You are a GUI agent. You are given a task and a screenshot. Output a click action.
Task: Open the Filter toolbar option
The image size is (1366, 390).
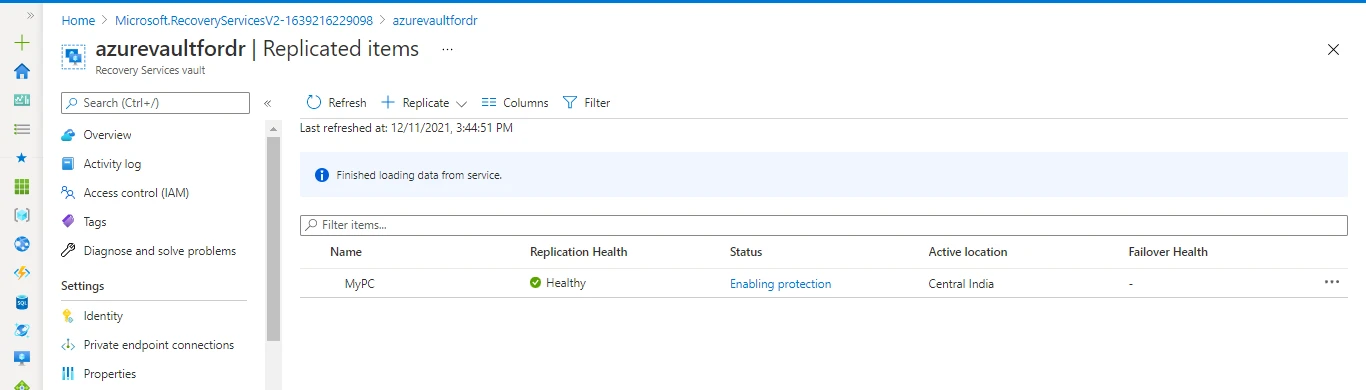(x=587, y=103)
